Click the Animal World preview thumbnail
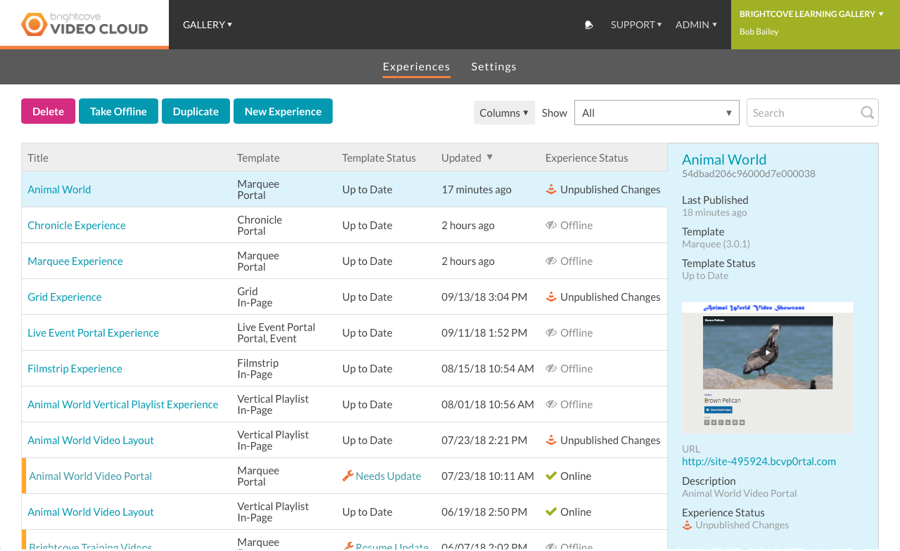Image resolution: width=900 pixels, height=551 pixels. [x=767, y=367]
